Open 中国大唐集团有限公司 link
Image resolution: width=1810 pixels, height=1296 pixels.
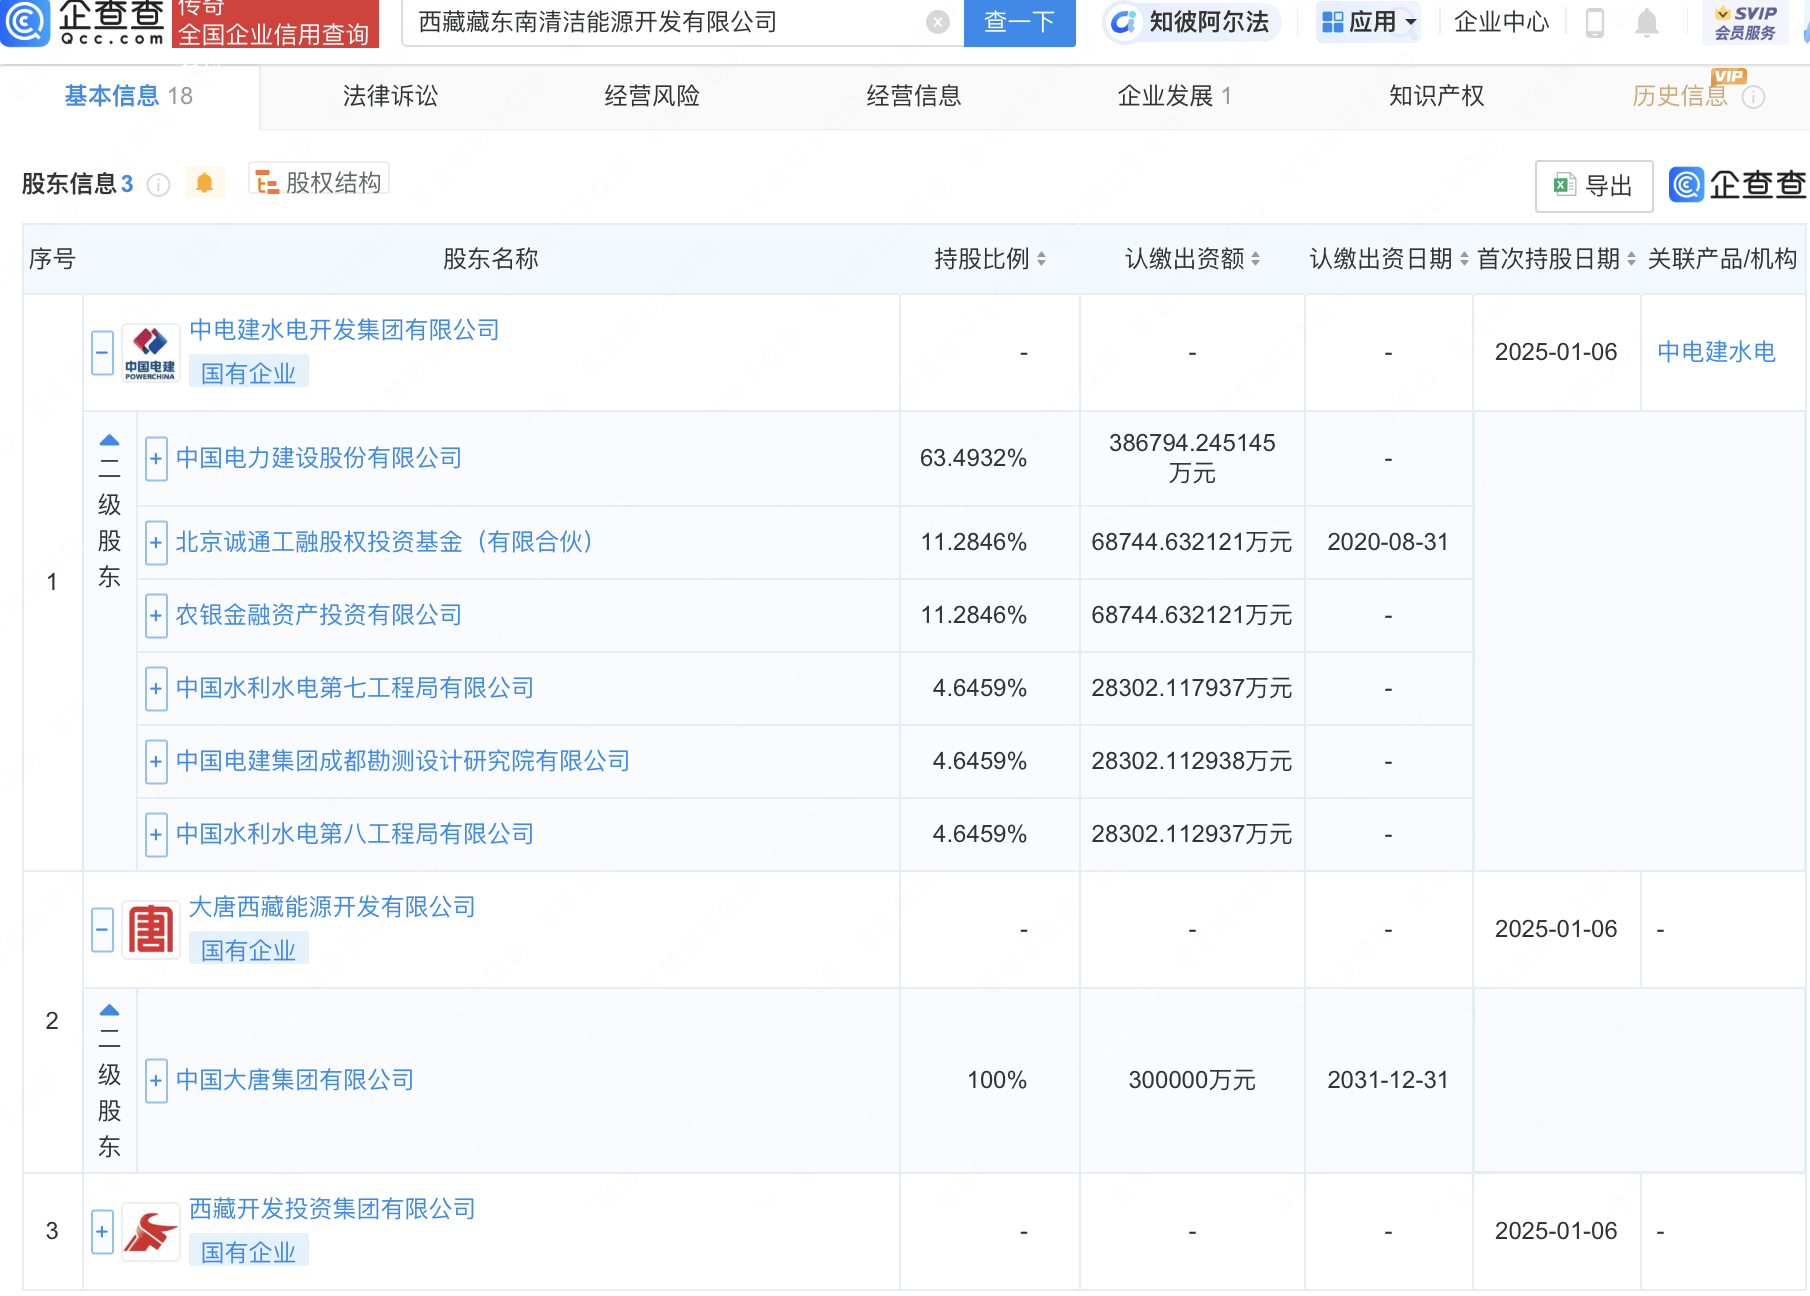tap(295, 1080)
